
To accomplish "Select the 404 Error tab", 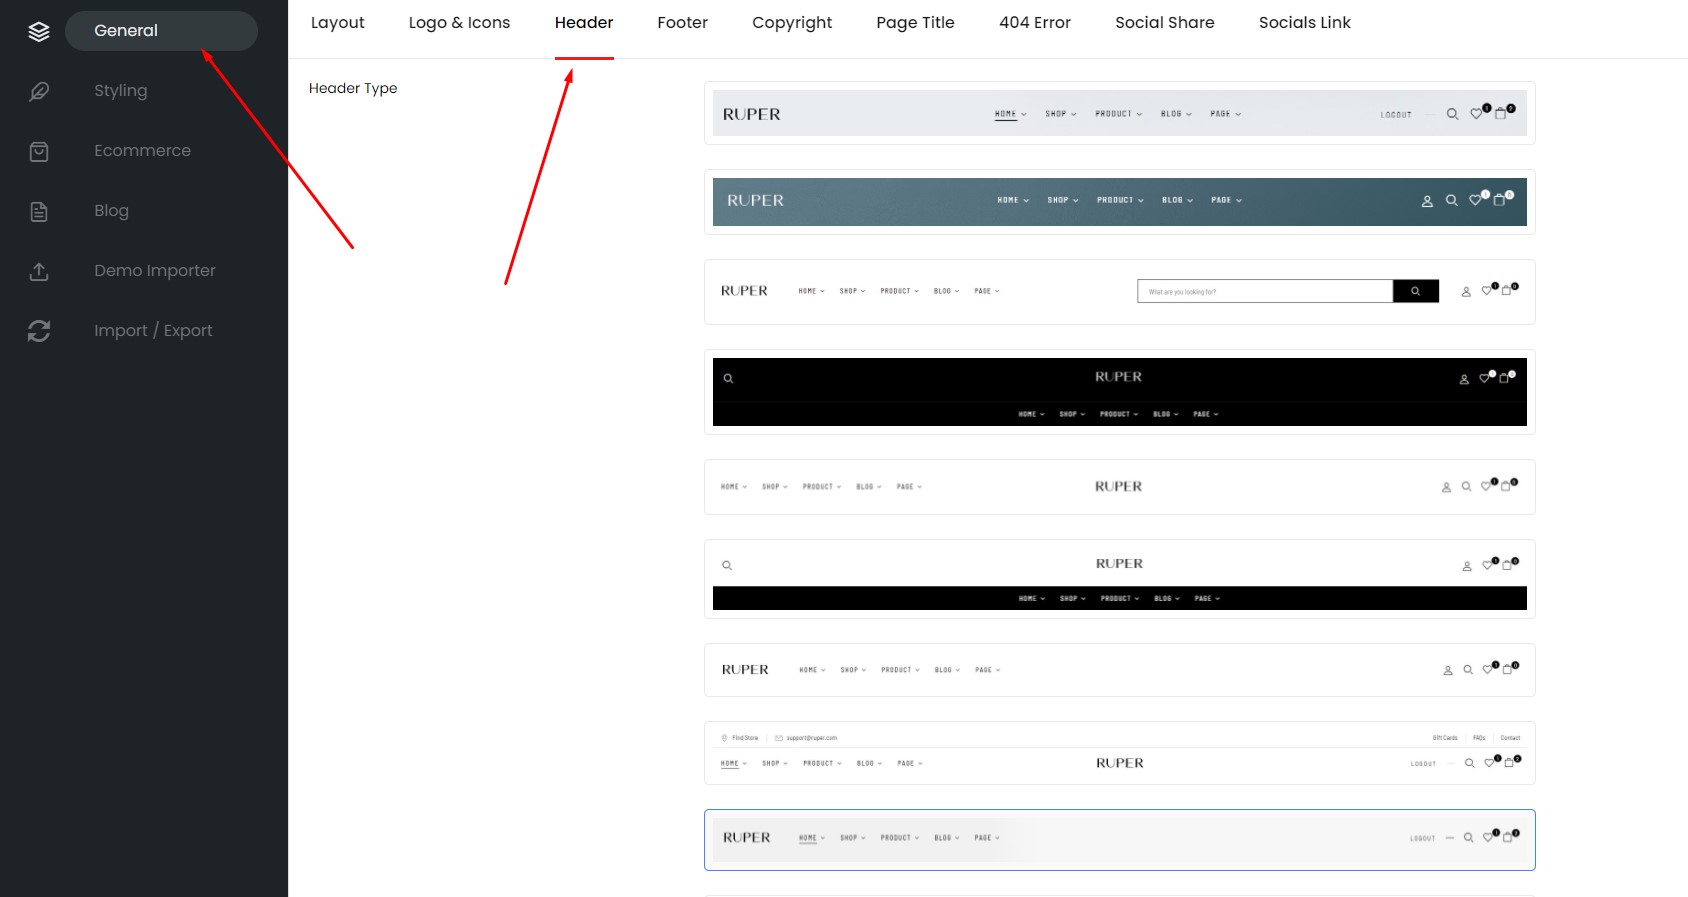I will [x=1035, y=23].
